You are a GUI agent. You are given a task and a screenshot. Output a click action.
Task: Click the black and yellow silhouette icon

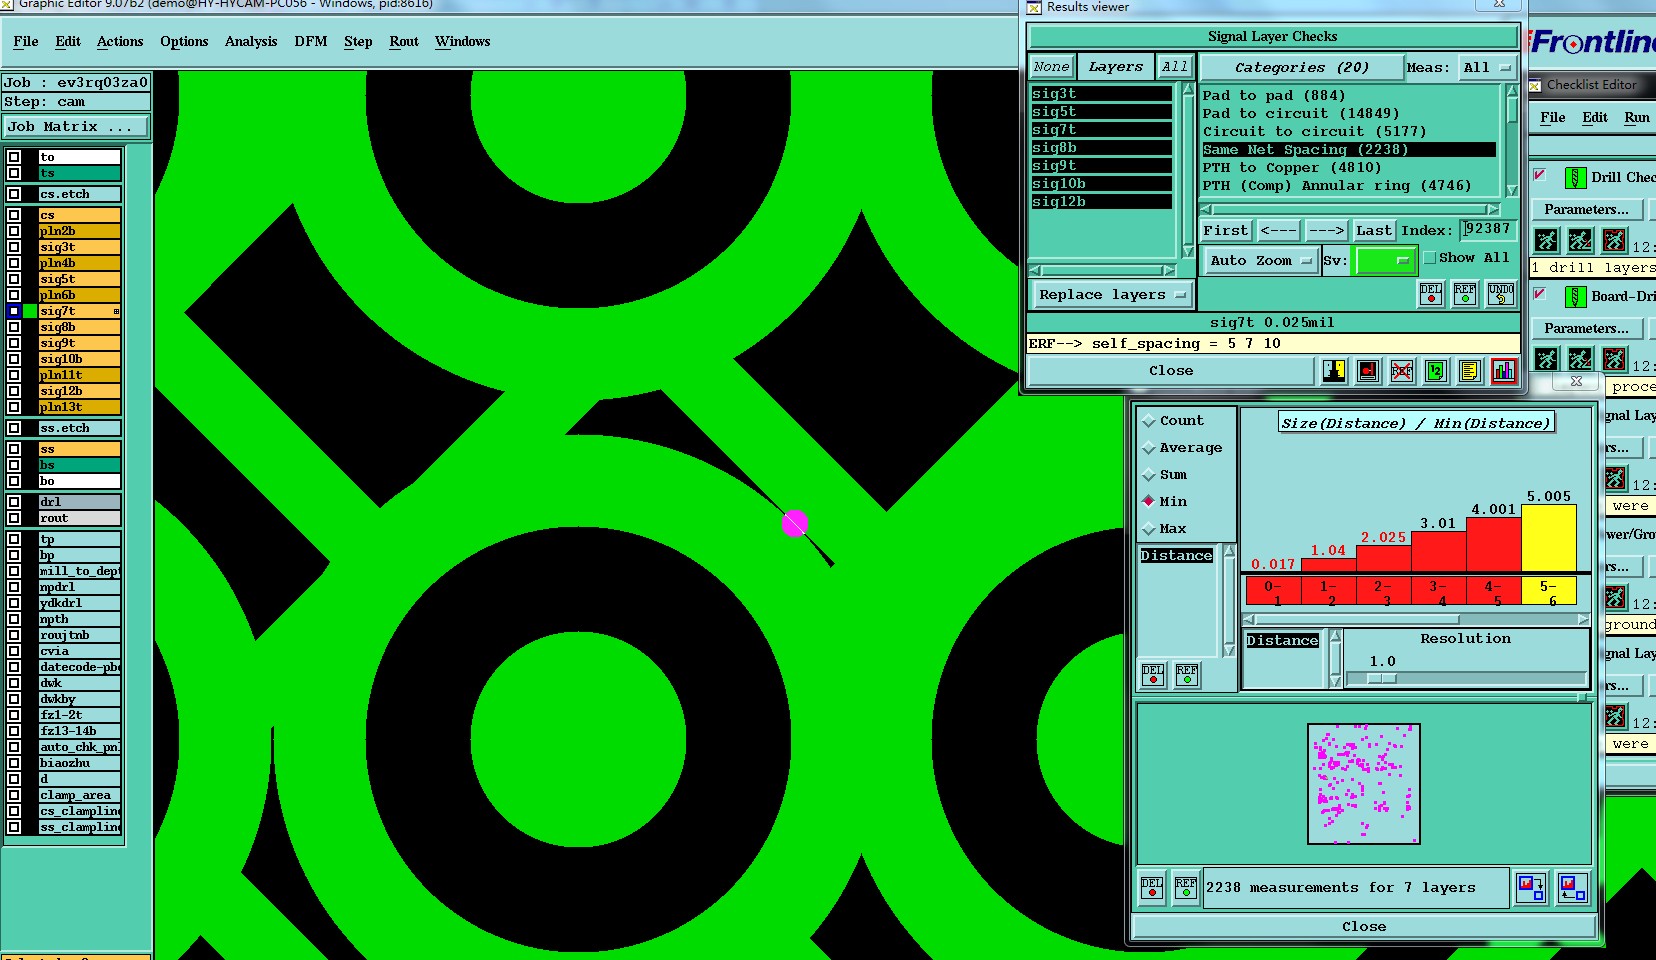pos(1334,371)
